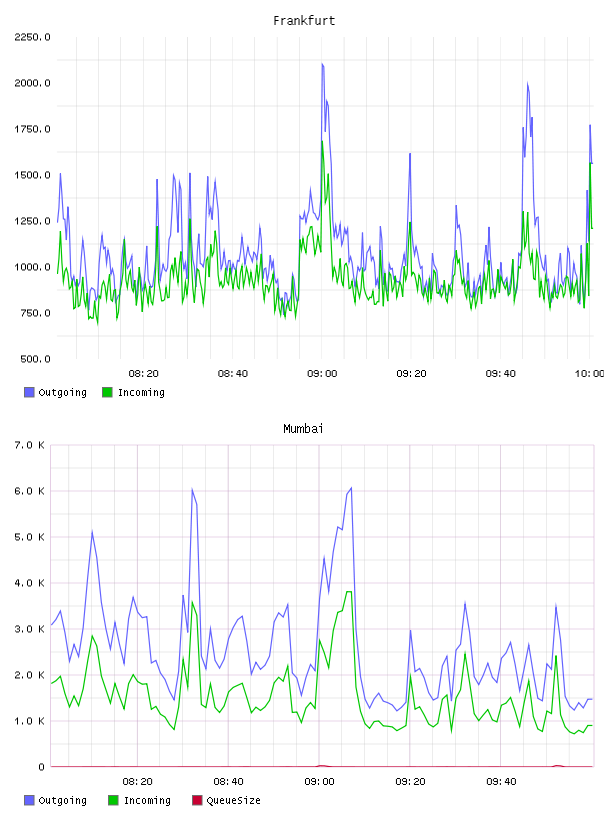Click the 5.0 K y-axis label in Mumbai
Viewport: 608px width, 816px height.
click(x=29, y=537)
